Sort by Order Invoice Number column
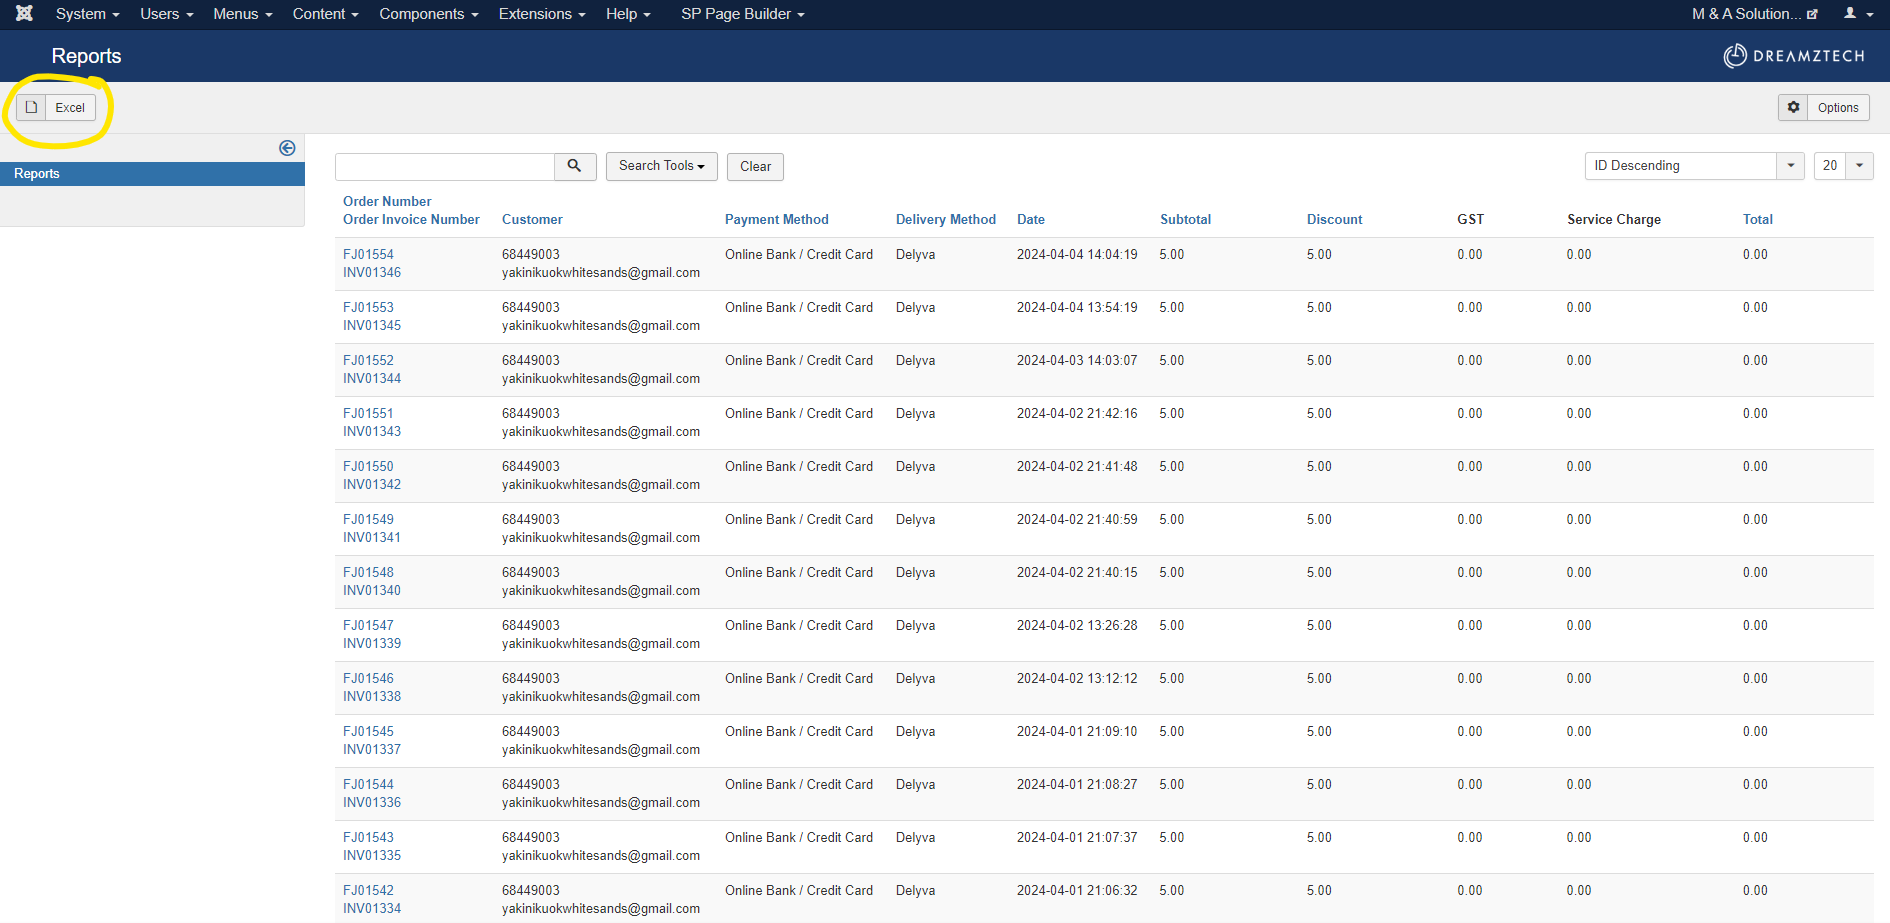Screen dimensions: 1890x923 (x=411, y=219)
